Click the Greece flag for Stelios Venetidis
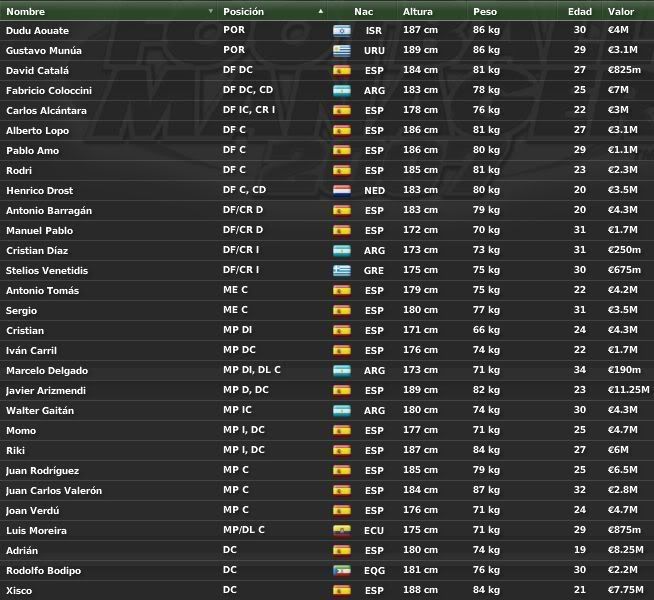The width and height of the screenshot is (654, 600). (x=342, y=271)
